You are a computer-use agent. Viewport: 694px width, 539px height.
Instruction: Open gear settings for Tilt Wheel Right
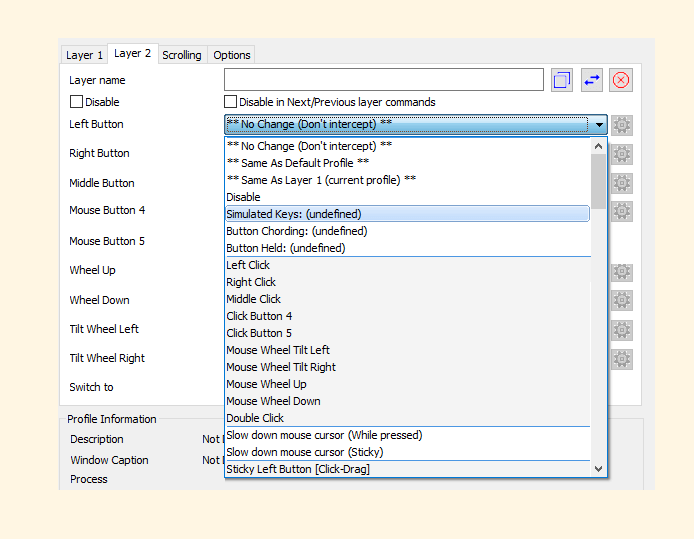click(x=622, y=359)
